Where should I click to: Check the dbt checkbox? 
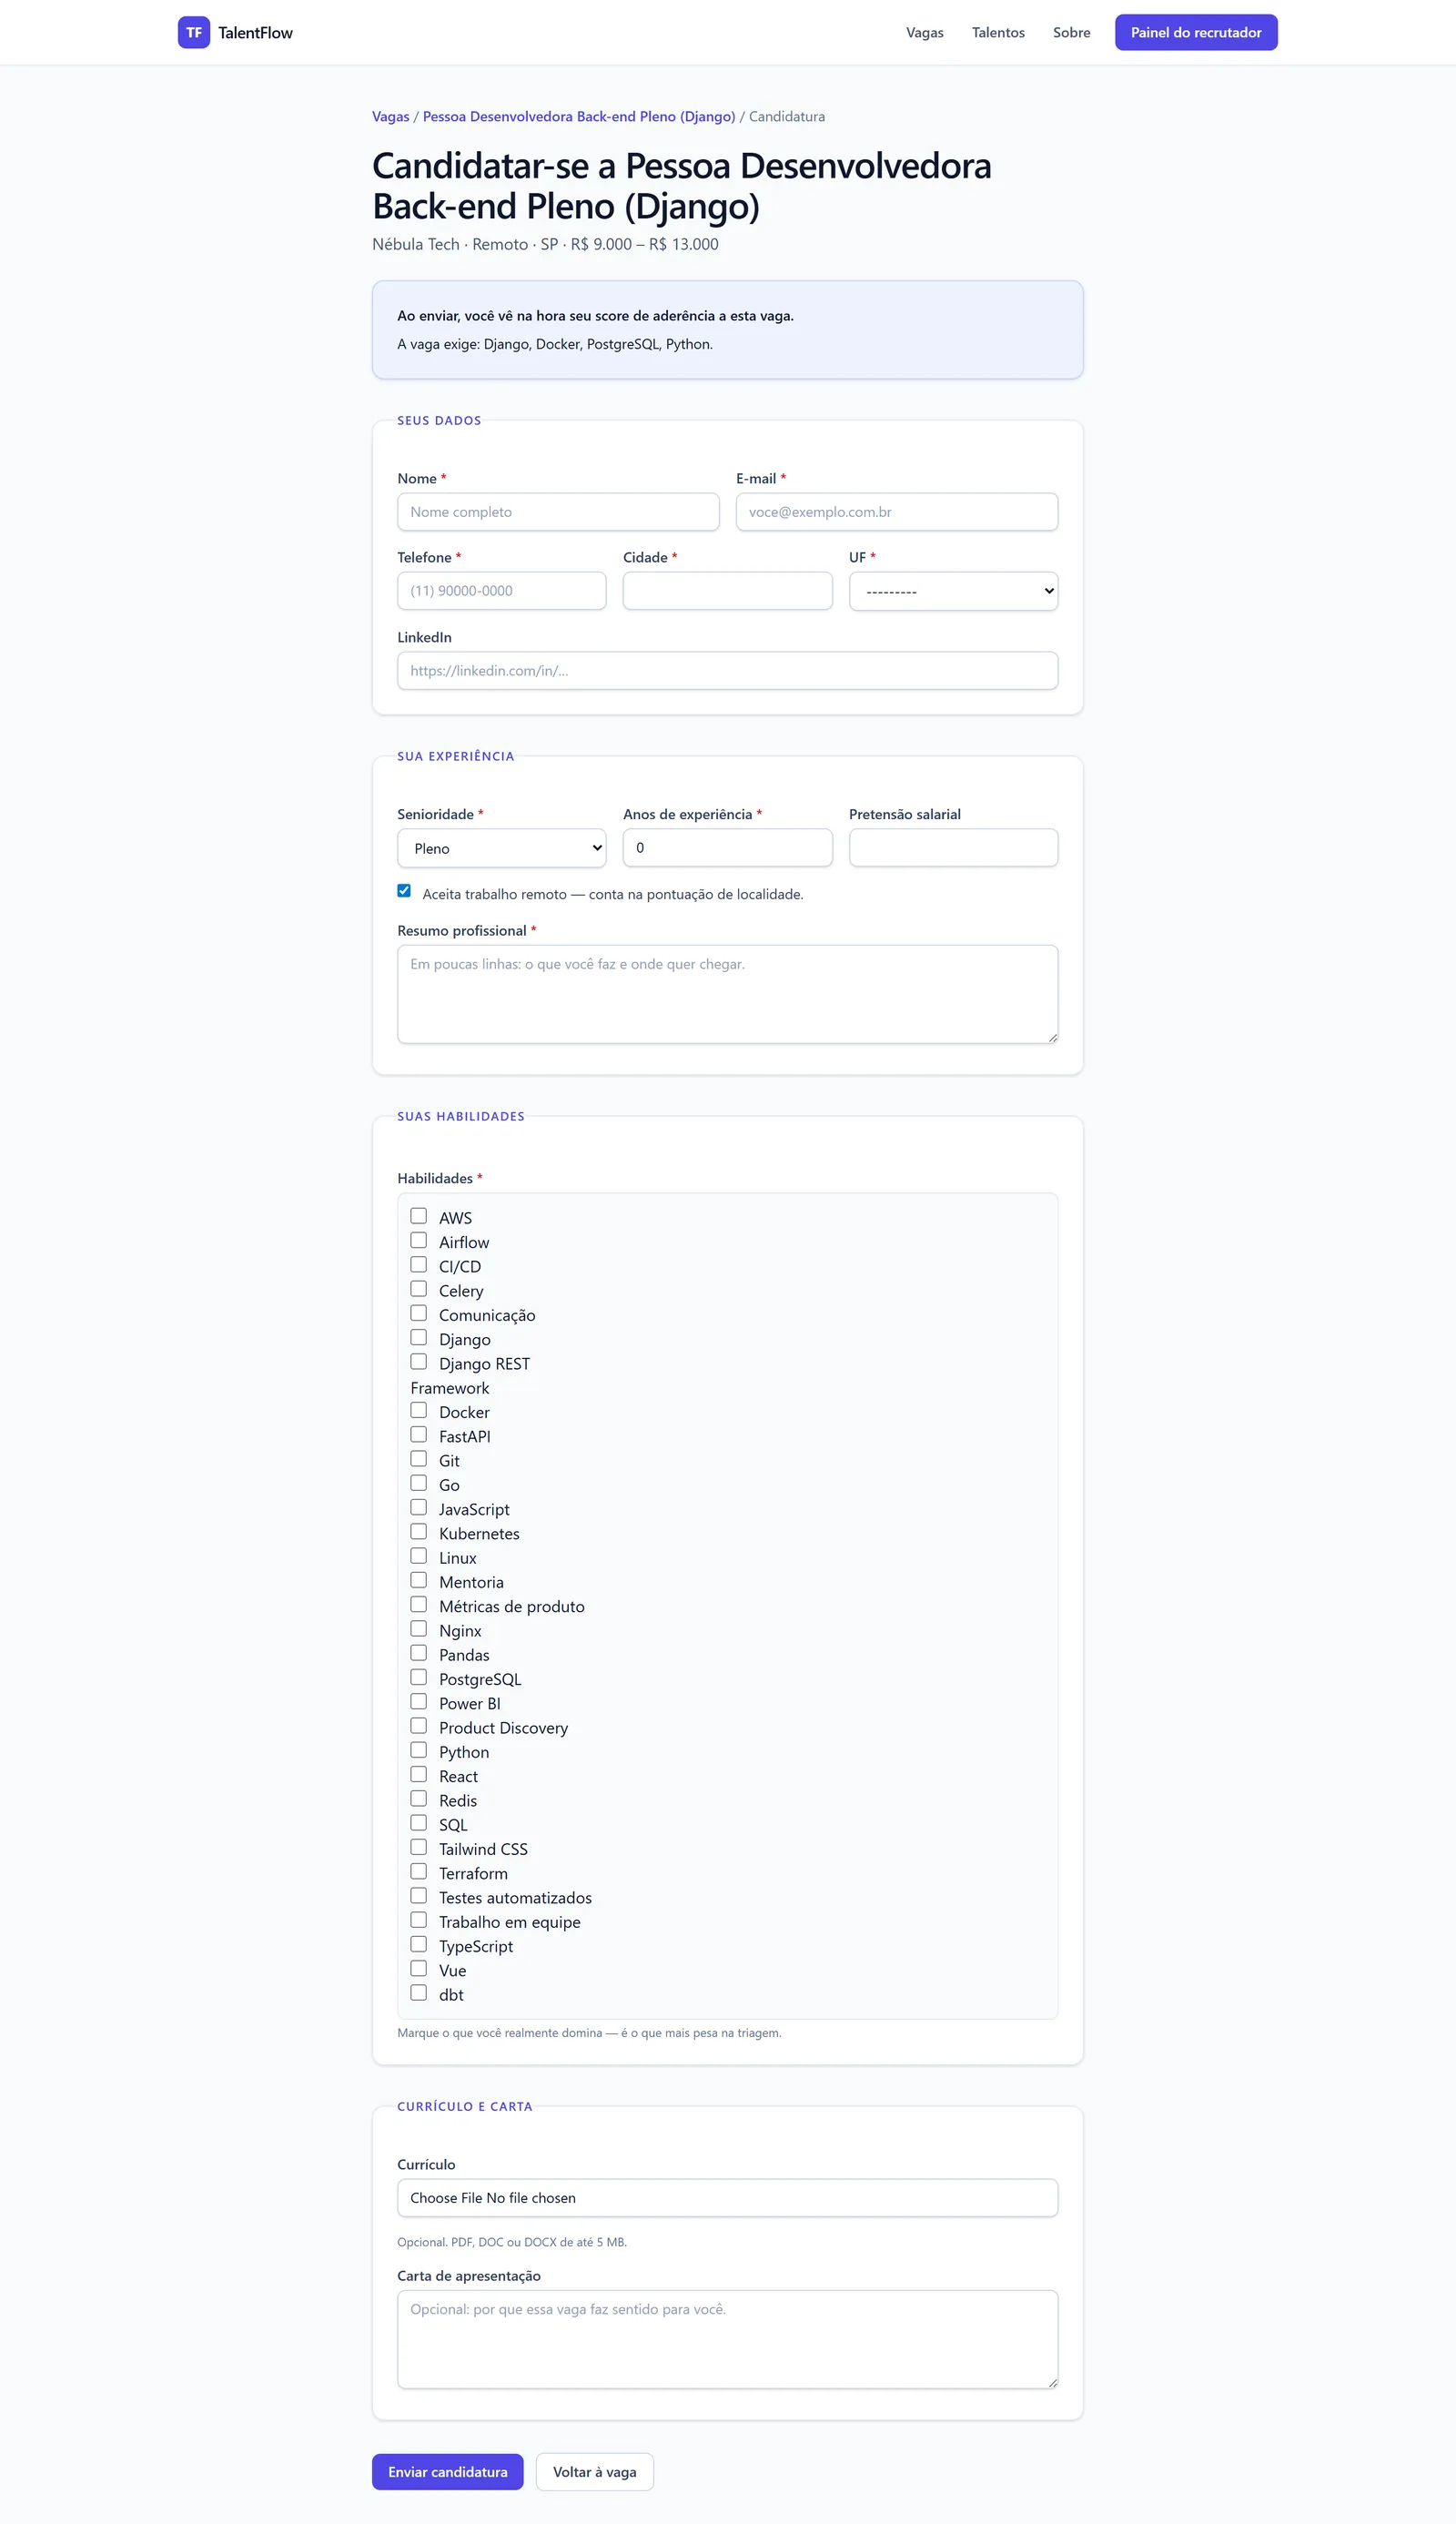419,1993
